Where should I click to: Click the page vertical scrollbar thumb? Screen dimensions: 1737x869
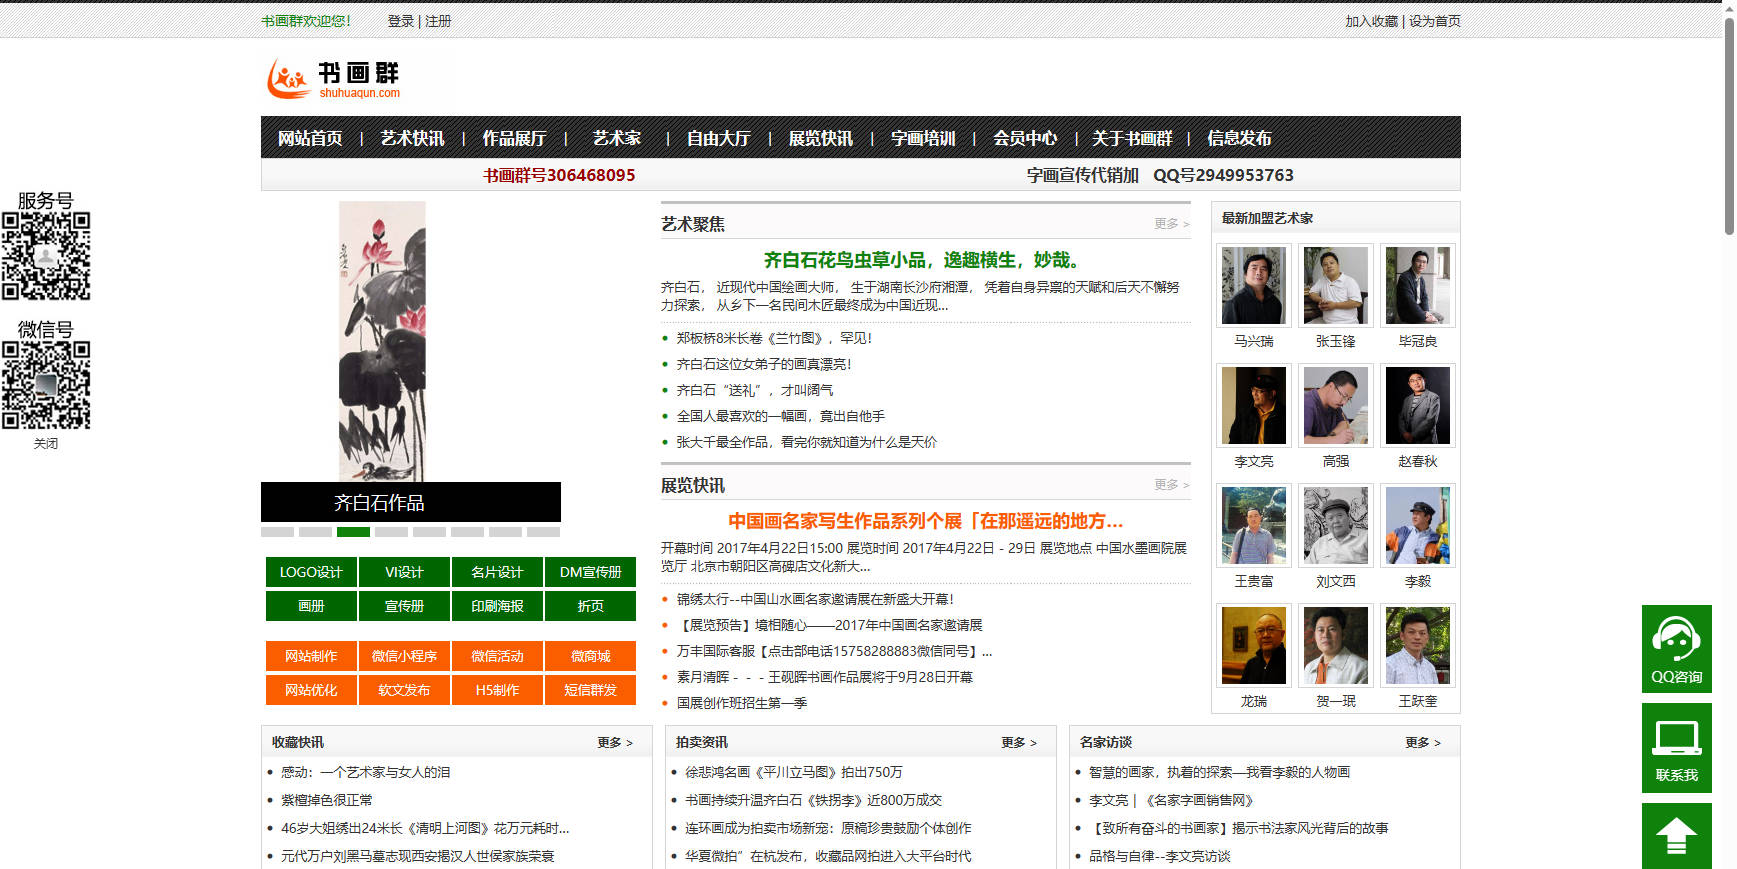click(x=1729, y=126)
